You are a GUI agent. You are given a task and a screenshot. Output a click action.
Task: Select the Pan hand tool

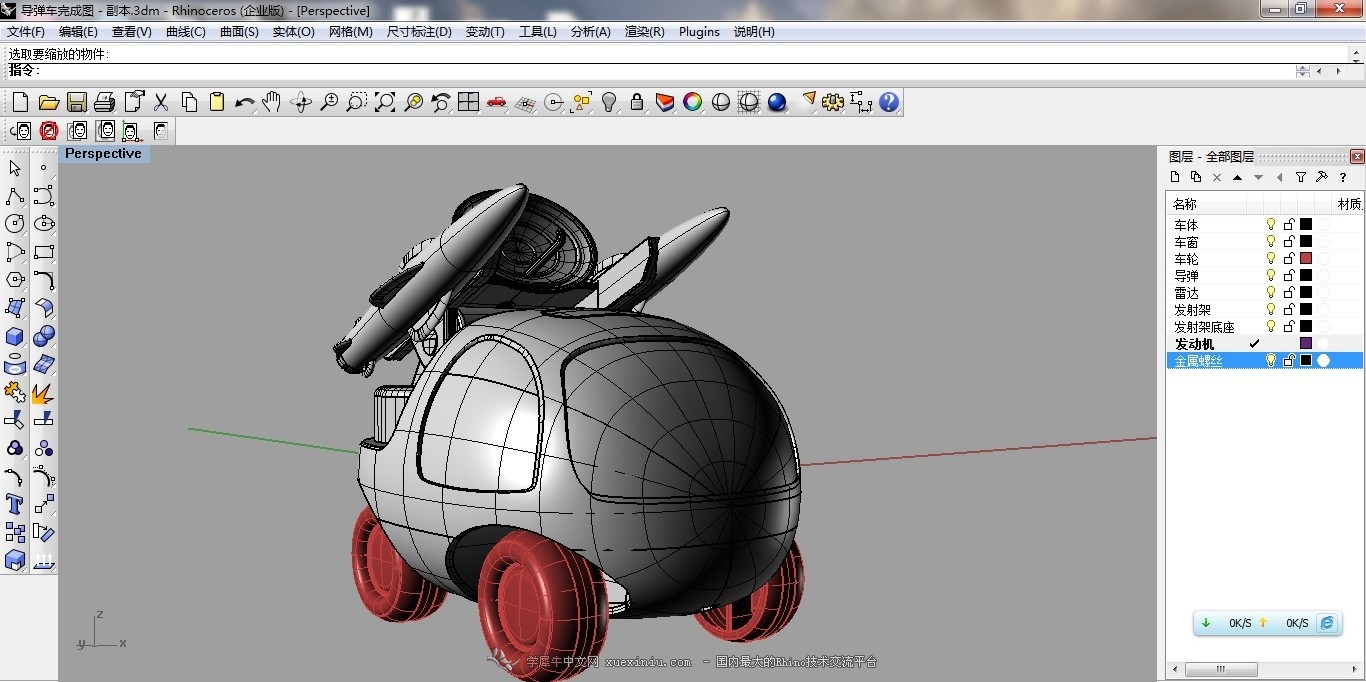272,102
